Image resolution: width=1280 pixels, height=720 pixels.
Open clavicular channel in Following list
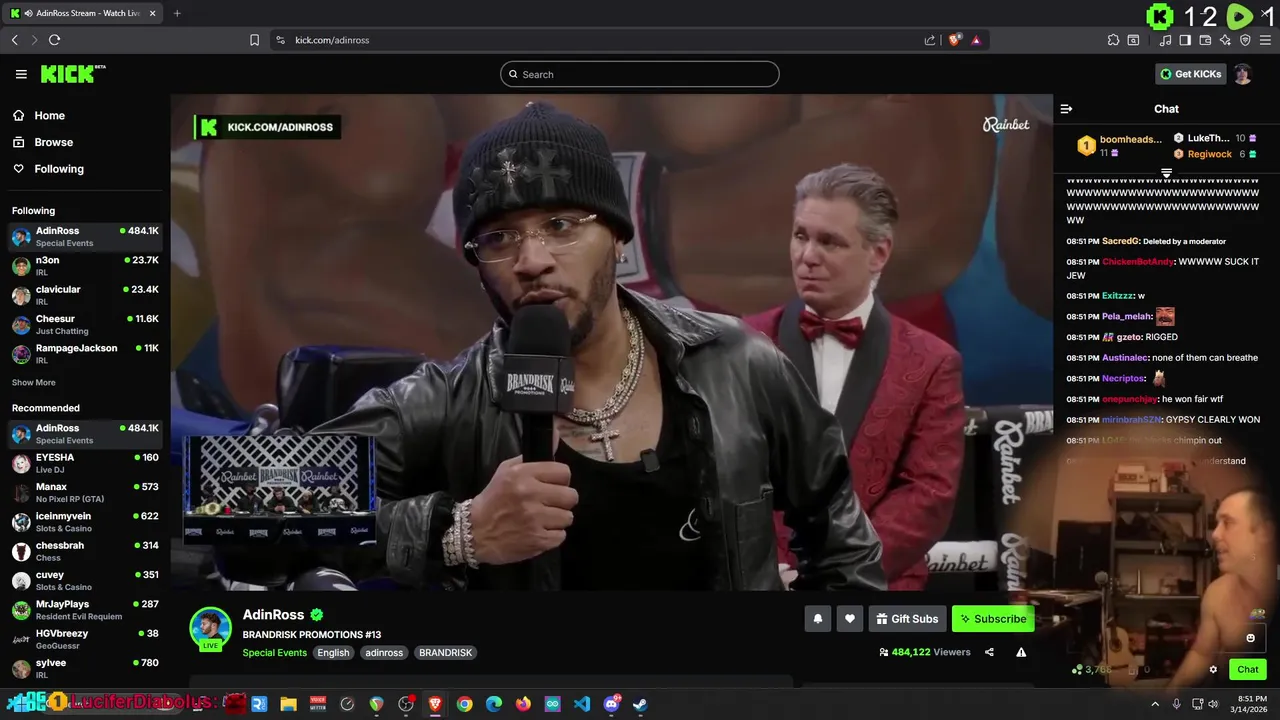[x=85, y=295]
